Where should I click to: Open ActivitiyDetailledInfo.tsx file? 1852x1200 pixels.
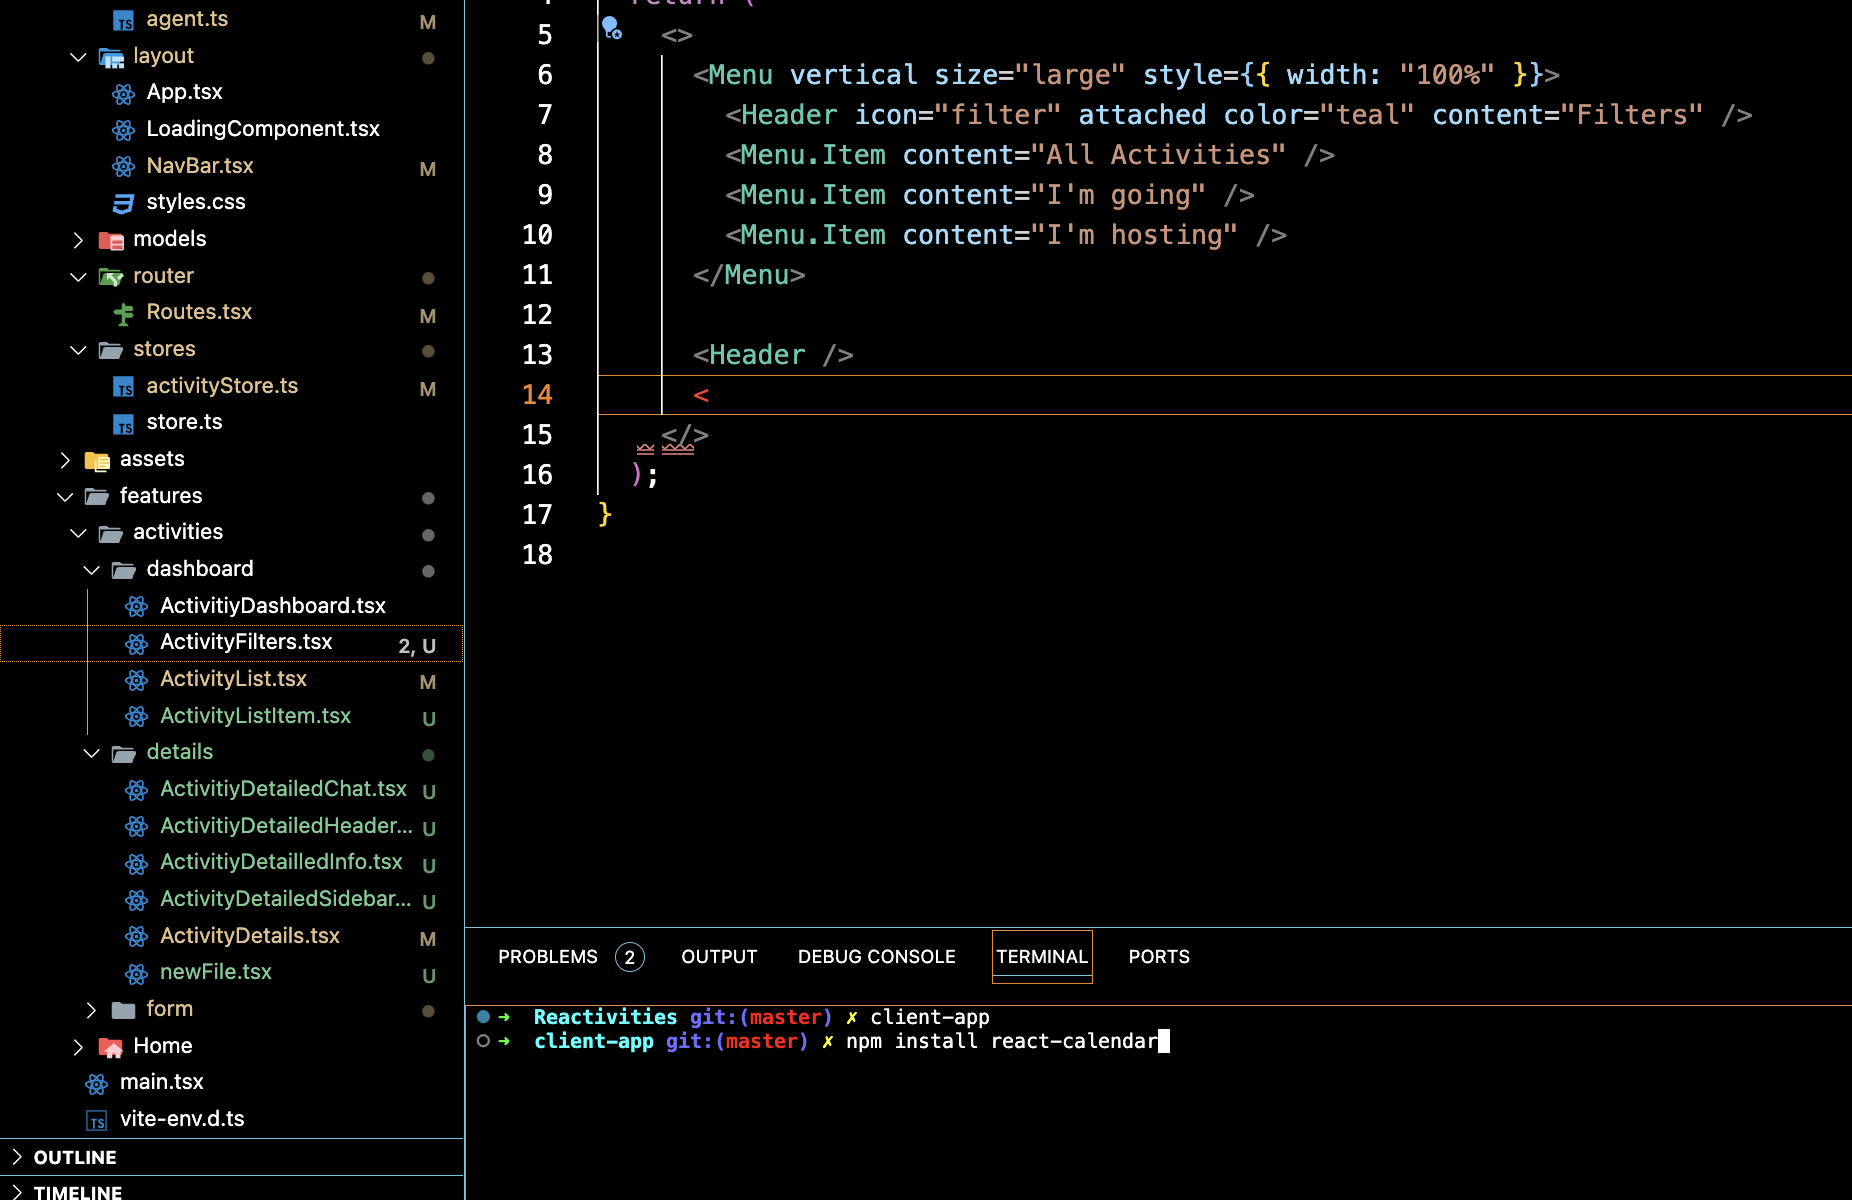[x=281, y=862]
